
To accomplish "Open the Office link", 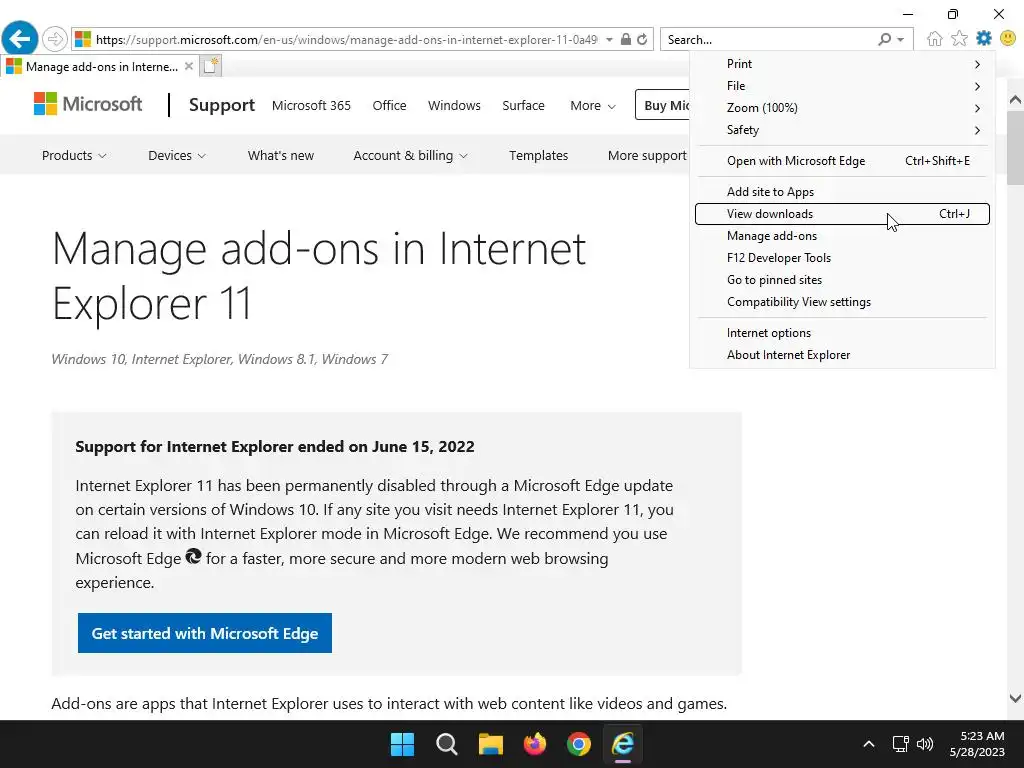I will [x=389, y=105].
